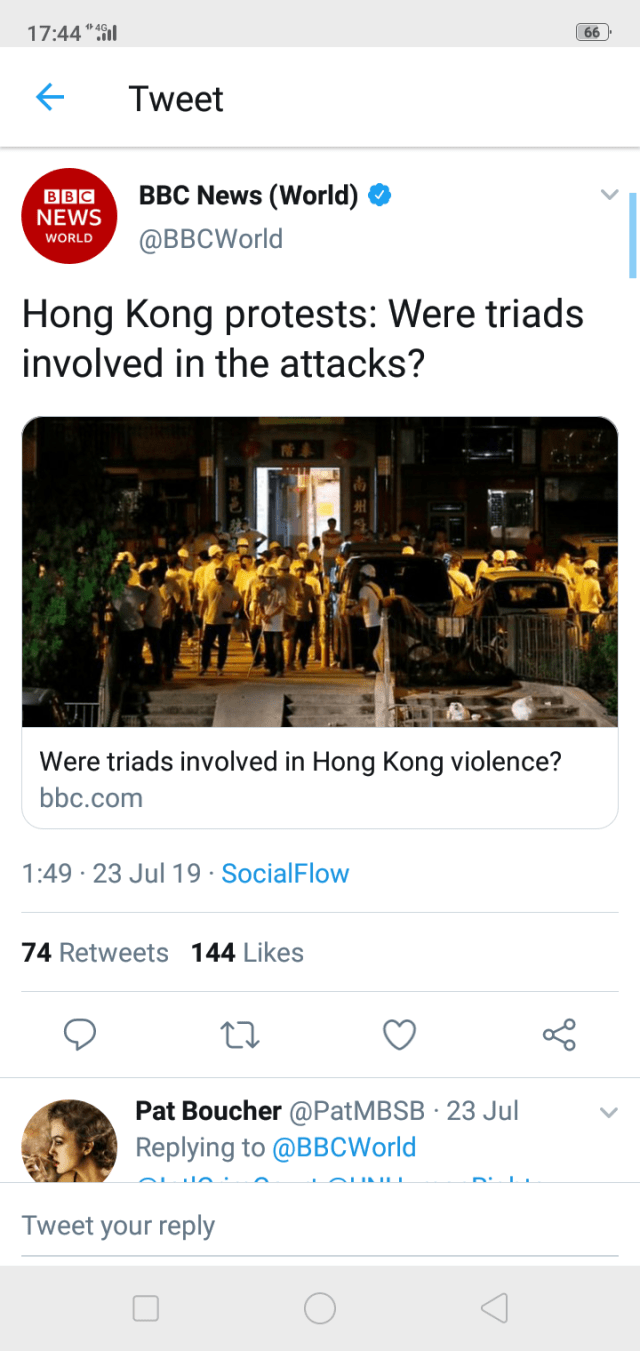Tap the back arrow
Viewport: 640px width, 1351px height.
(50, 97)
